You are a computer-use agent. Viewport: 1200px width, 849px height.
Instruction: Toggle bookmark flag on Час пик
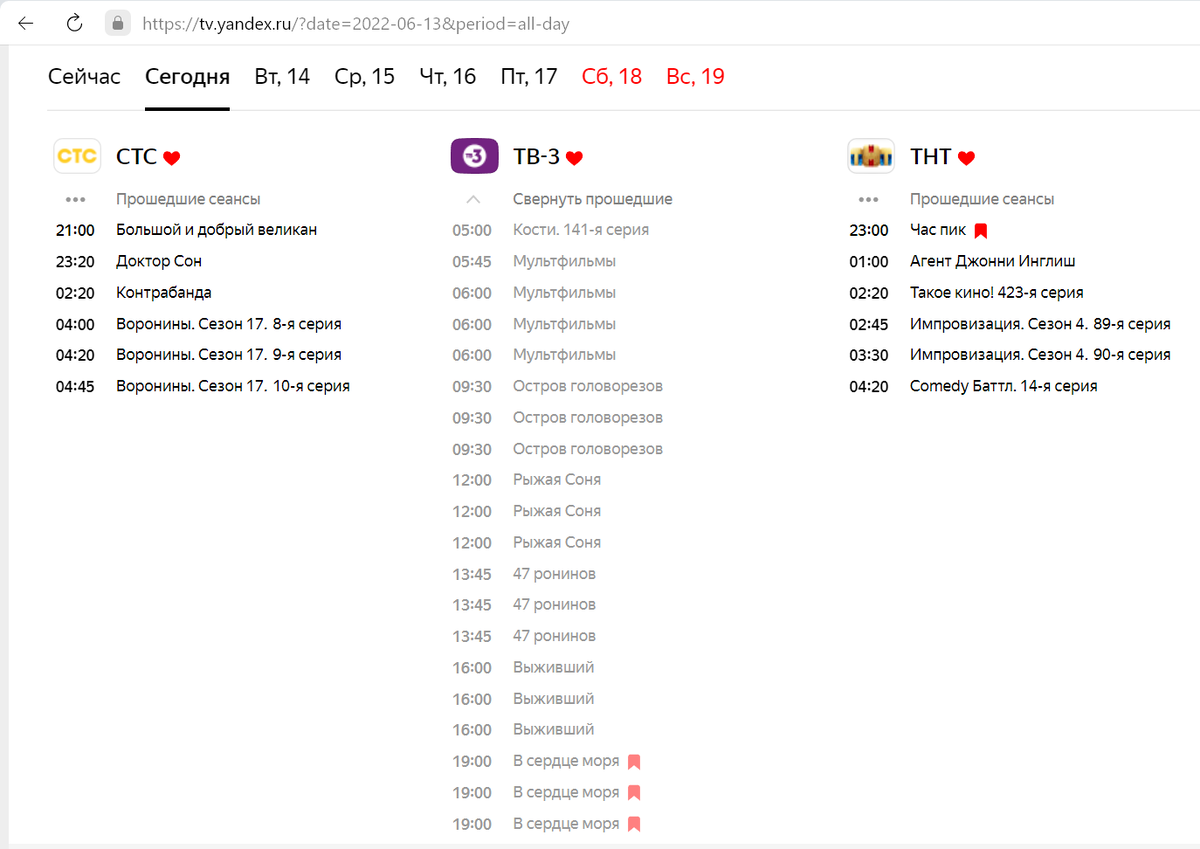981,231
